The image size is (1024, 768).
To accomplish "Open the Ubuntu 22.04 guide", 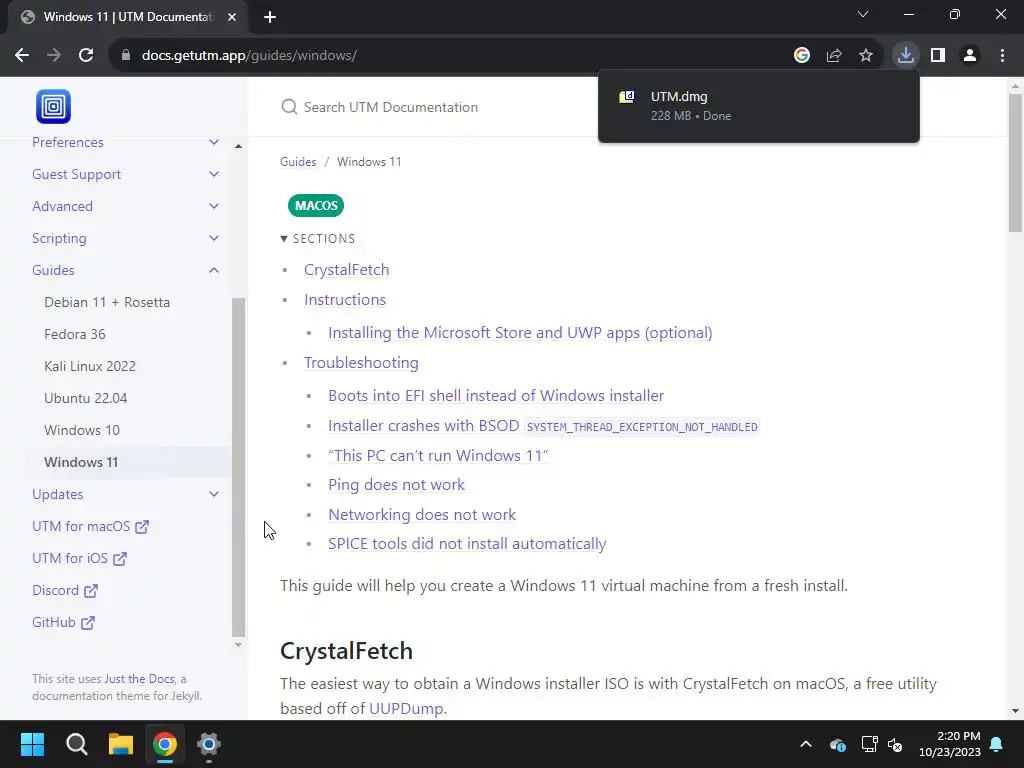I will point(86,398).
